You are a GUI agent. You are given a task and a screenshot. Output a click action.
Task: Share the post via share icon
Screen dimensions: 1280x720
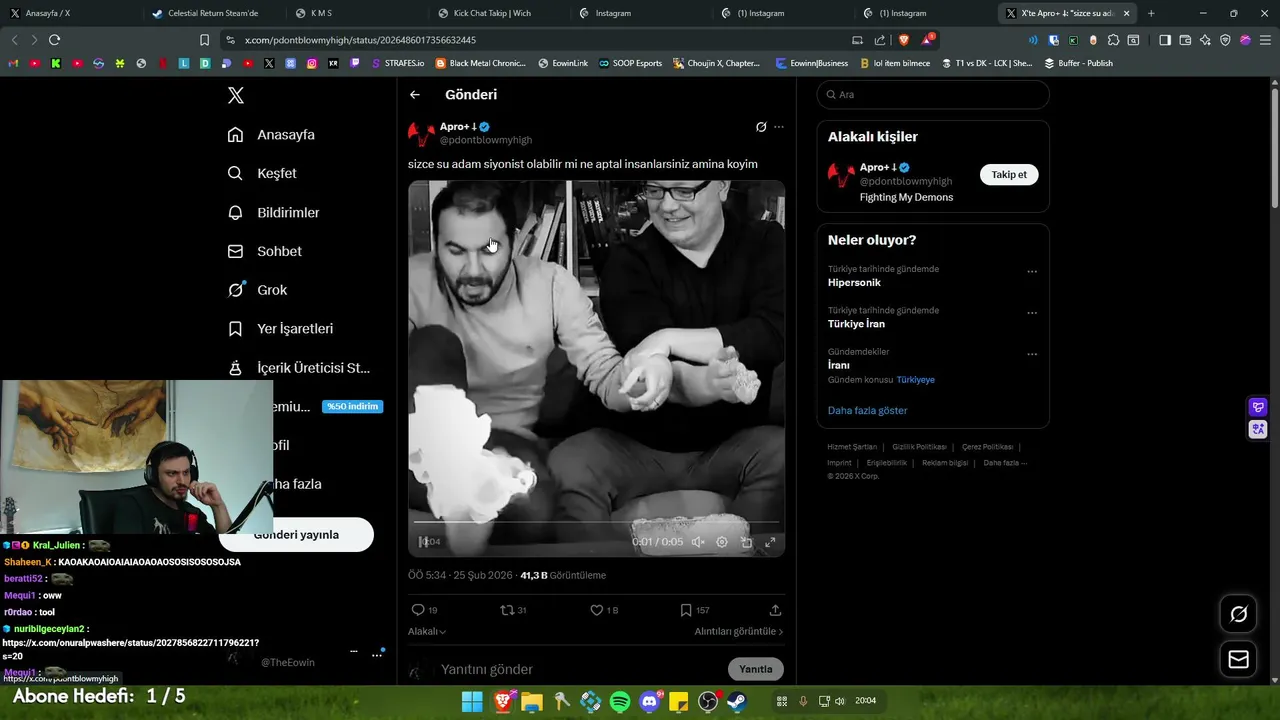pyautogui.click(x=775, y=610)
